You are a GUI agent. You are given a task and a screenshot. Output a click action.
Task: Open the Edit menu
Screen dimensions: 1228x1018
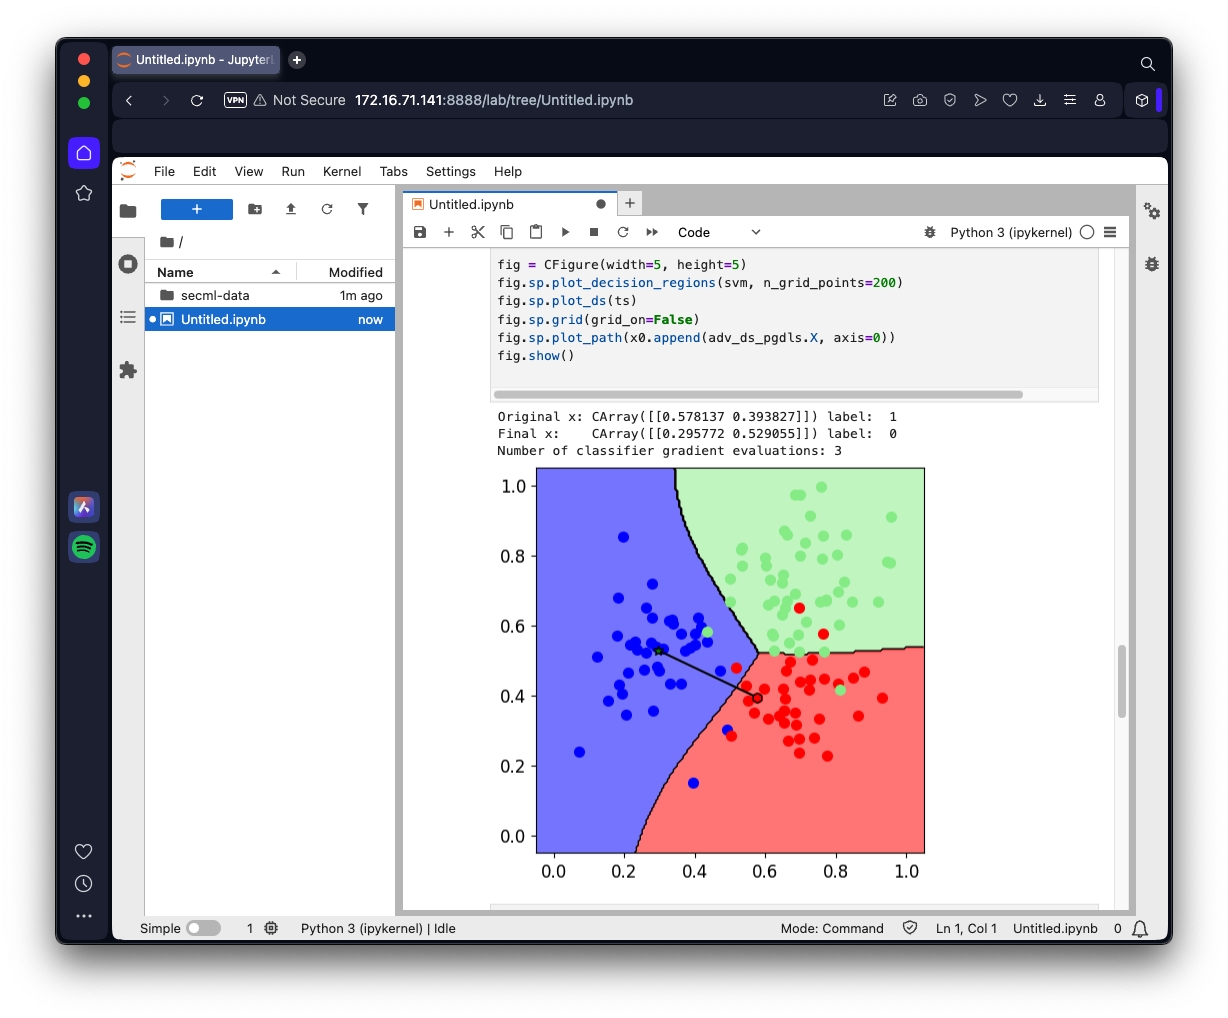tap(204, 171)
